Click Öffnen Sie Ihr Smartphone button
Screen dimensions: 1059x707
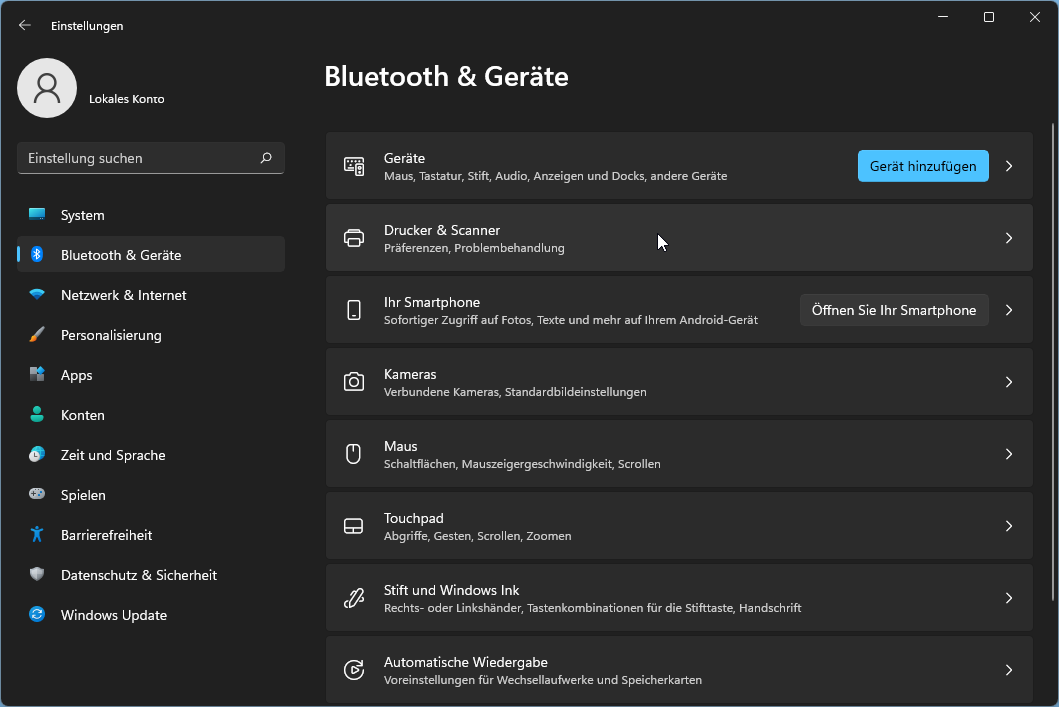(x=893, y=310)
